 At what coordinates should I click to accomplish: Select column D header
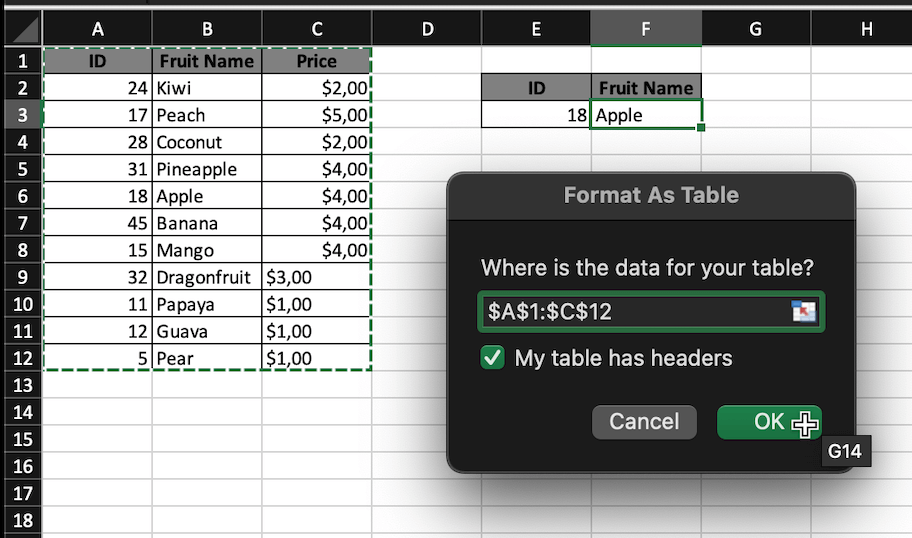point(427,29)
